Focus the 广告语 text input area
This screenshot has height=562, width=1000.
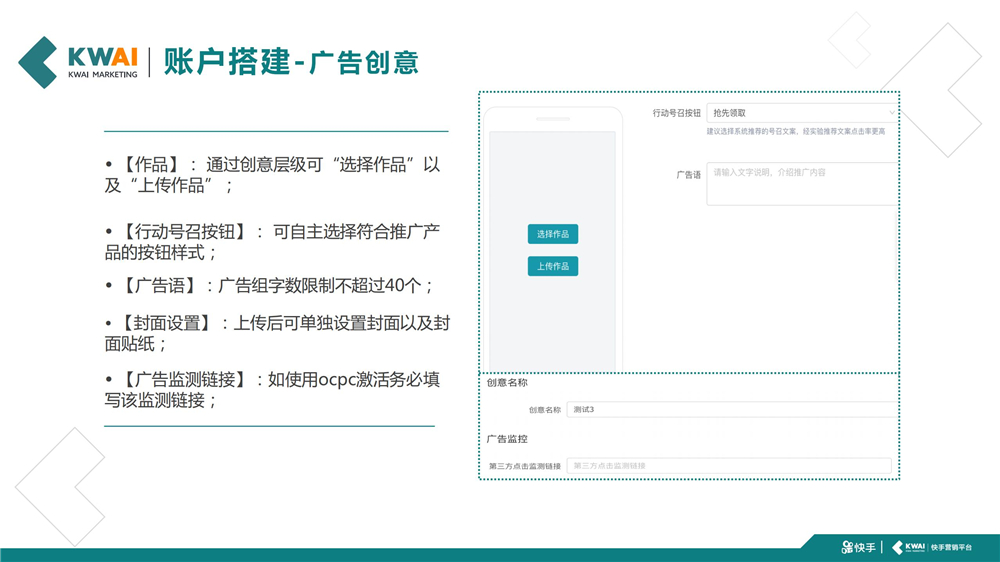pyautogui.click(x=802, y=184)
